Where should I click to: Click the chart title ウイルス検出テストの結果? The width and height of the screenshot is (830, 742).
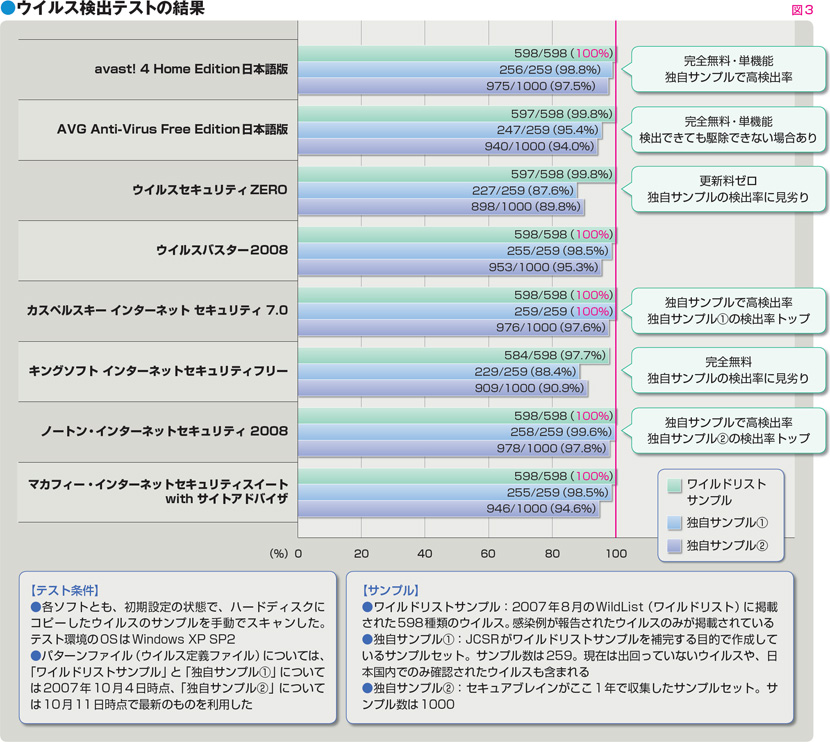click(110, 8)
